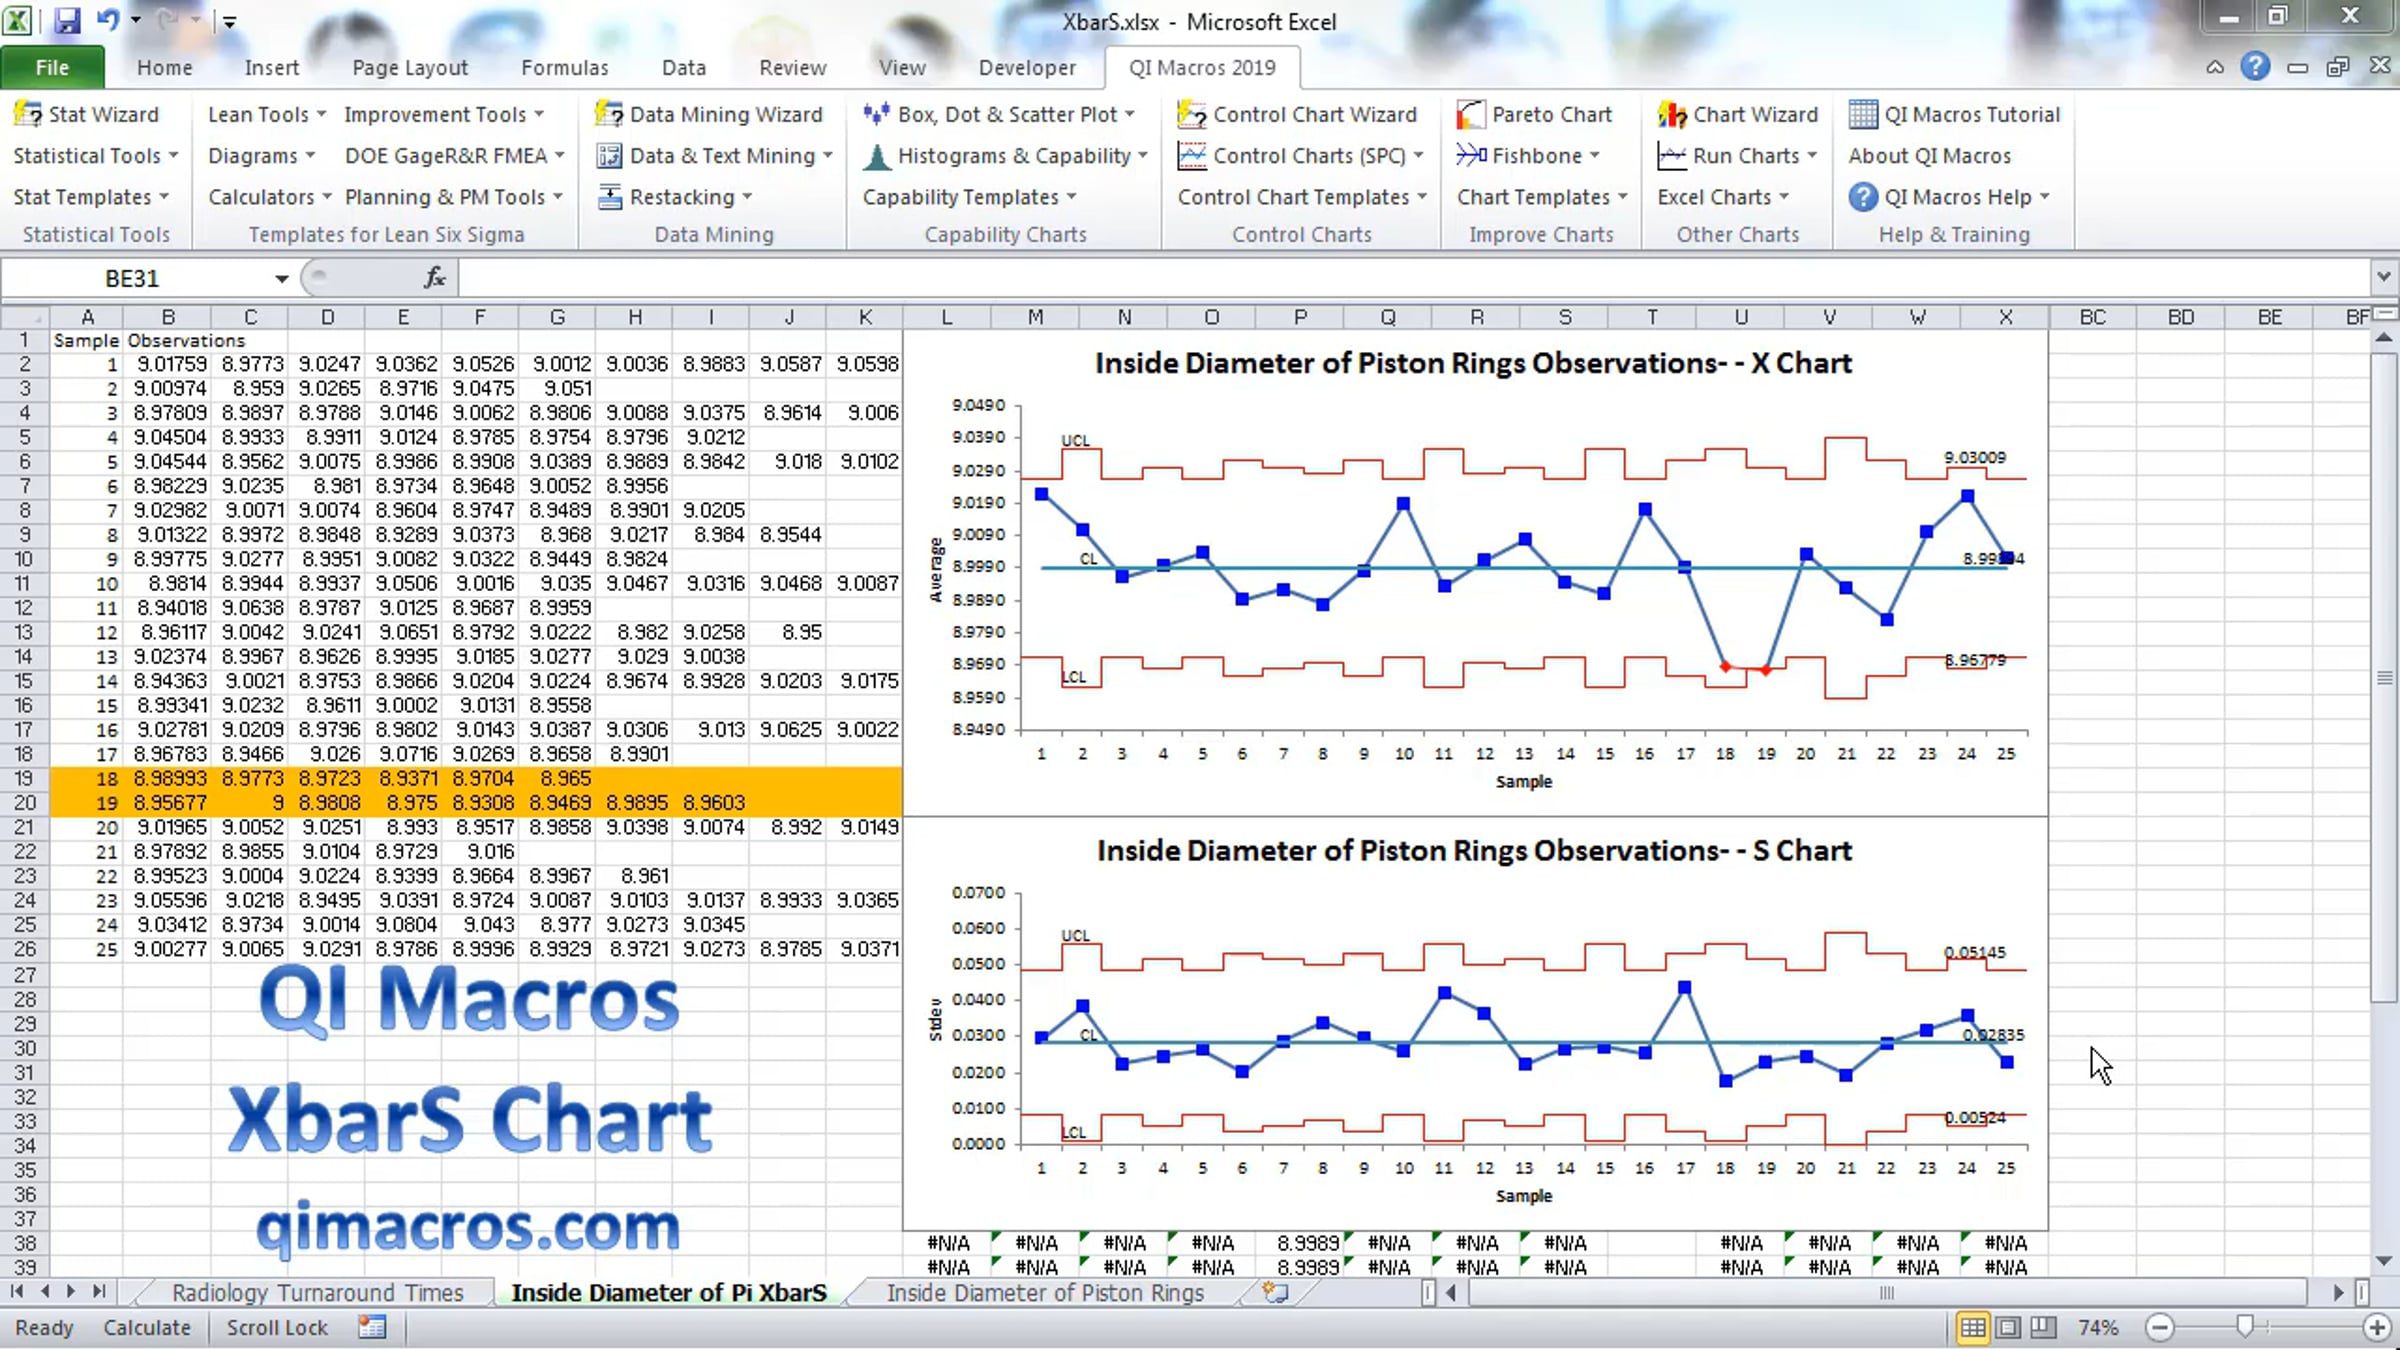Viewport: 2400px width, 1350px height.
Task: Expand the Statistical Tools dropdown
Action: tap(96, 156)
